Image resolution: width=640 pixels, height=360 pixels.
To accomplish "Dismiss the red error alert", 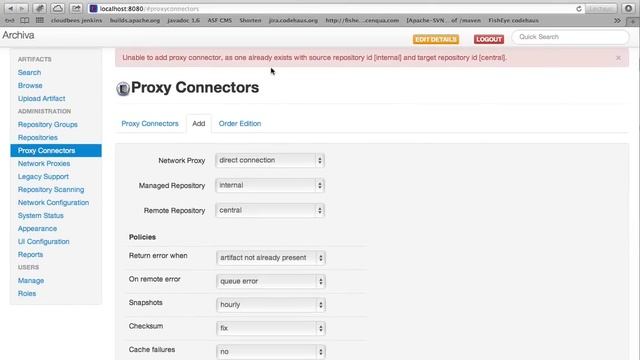I will click(618, 58).
